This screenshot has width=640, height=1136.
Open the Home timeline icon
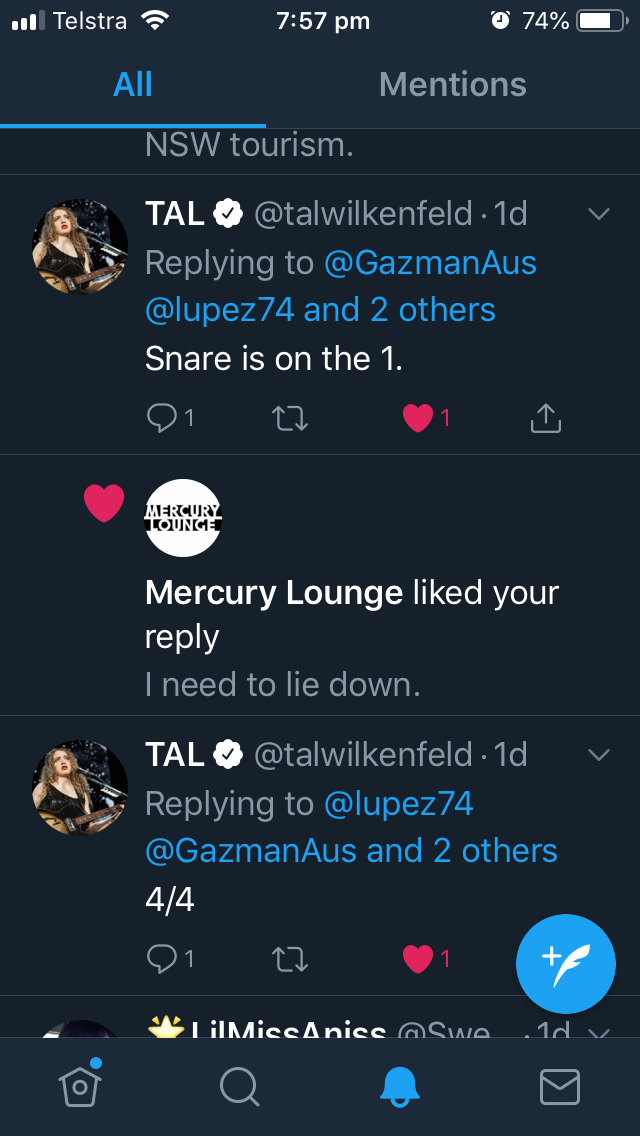(x=80, y=1085)
